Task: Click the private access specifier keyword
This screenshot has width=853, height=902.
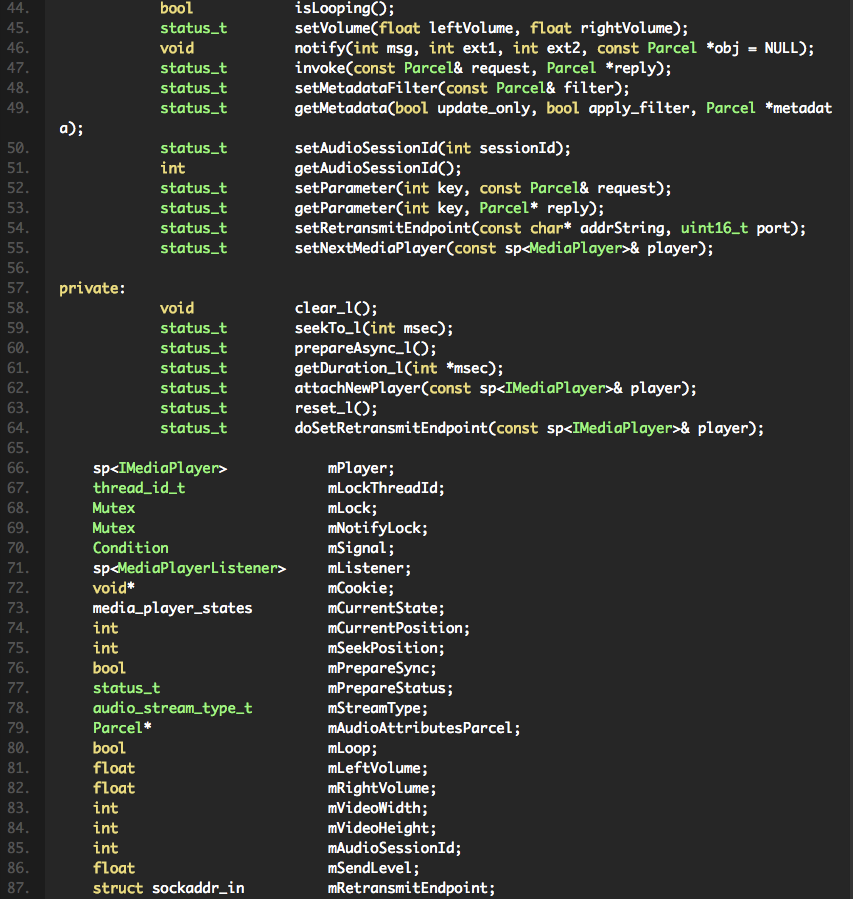Action: [89, 288]
